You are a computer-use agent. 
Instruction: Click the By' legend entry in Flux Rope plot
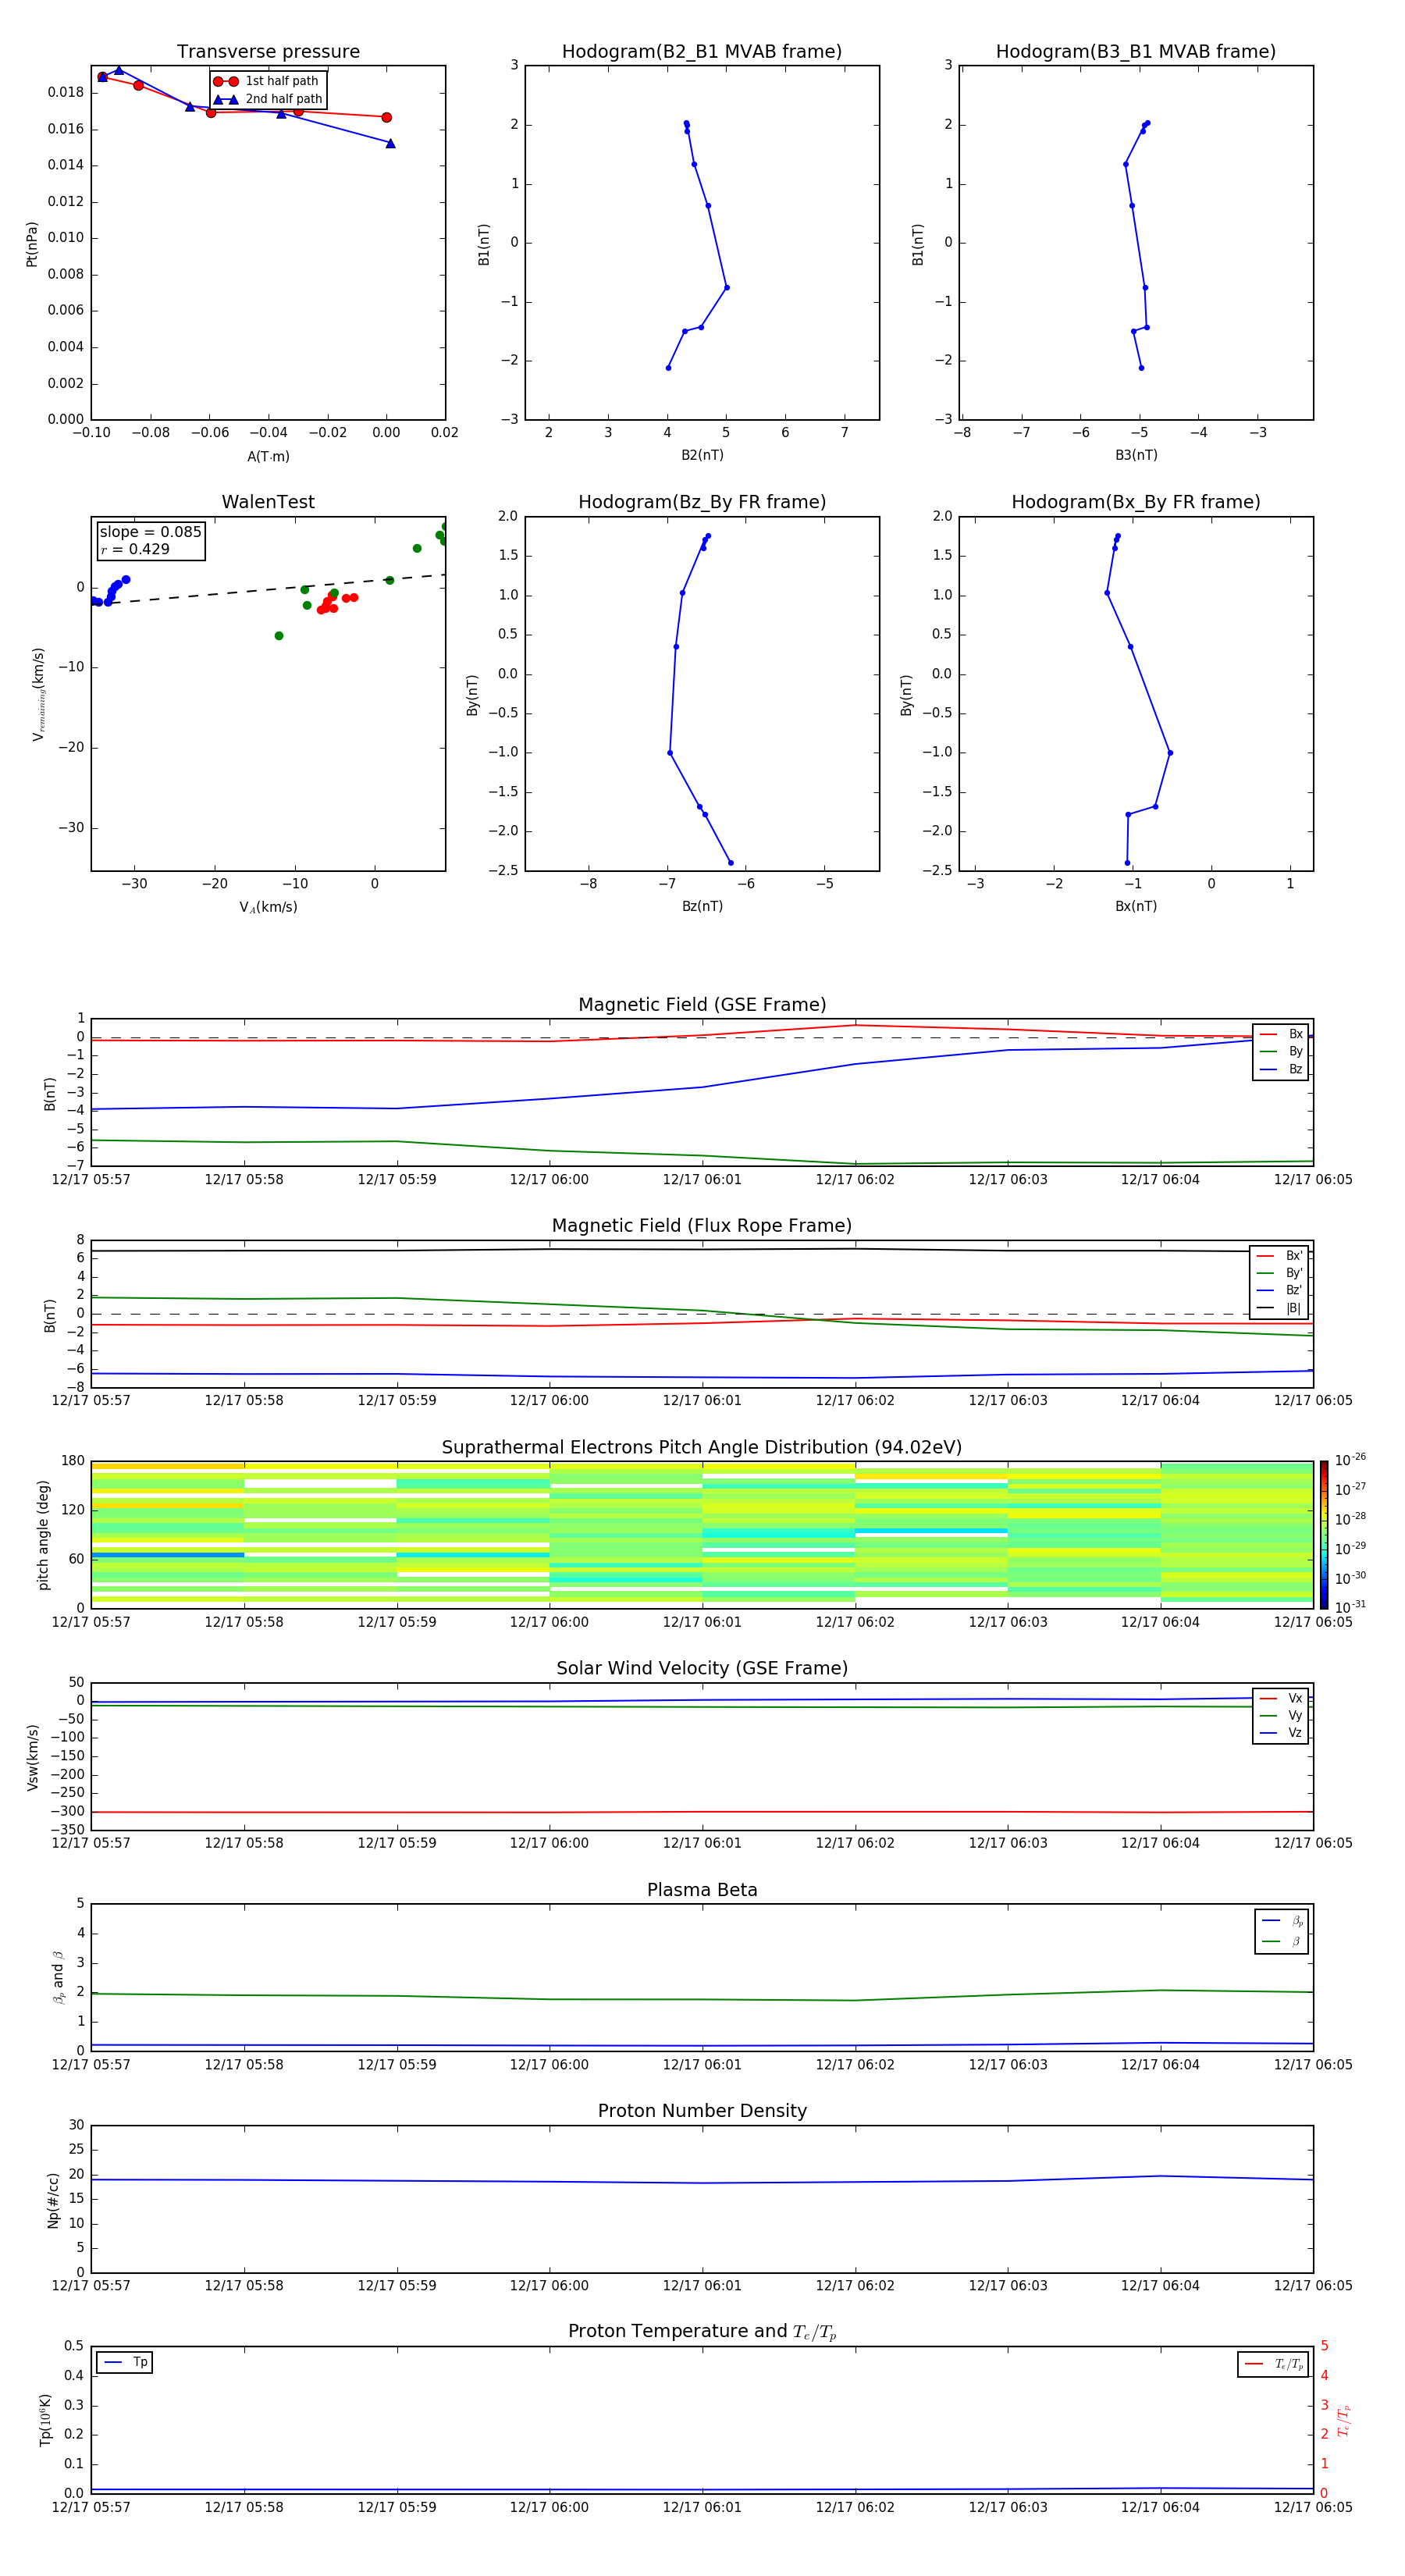(x=1279, y=1273)
